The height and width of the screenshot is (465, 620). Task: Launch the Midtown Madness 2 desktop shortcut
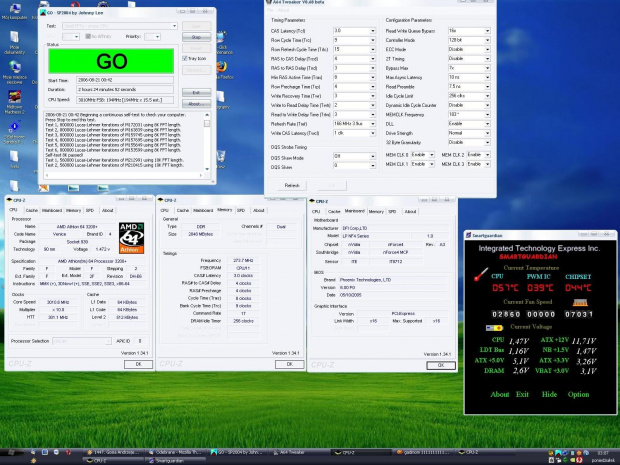14,102
